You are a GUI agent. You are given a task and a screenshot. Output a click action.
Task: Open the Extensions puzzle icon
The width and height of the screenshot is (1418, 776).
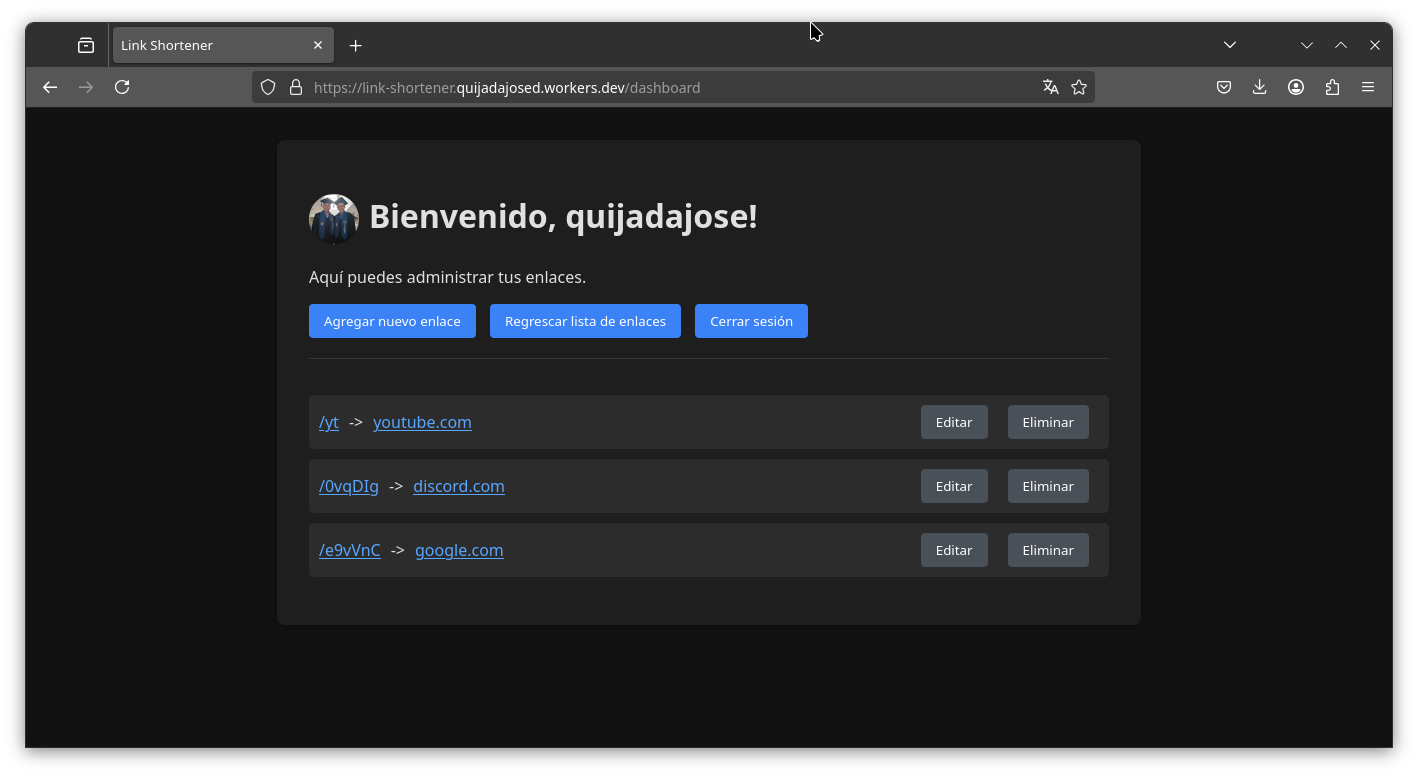(1332, 87)
